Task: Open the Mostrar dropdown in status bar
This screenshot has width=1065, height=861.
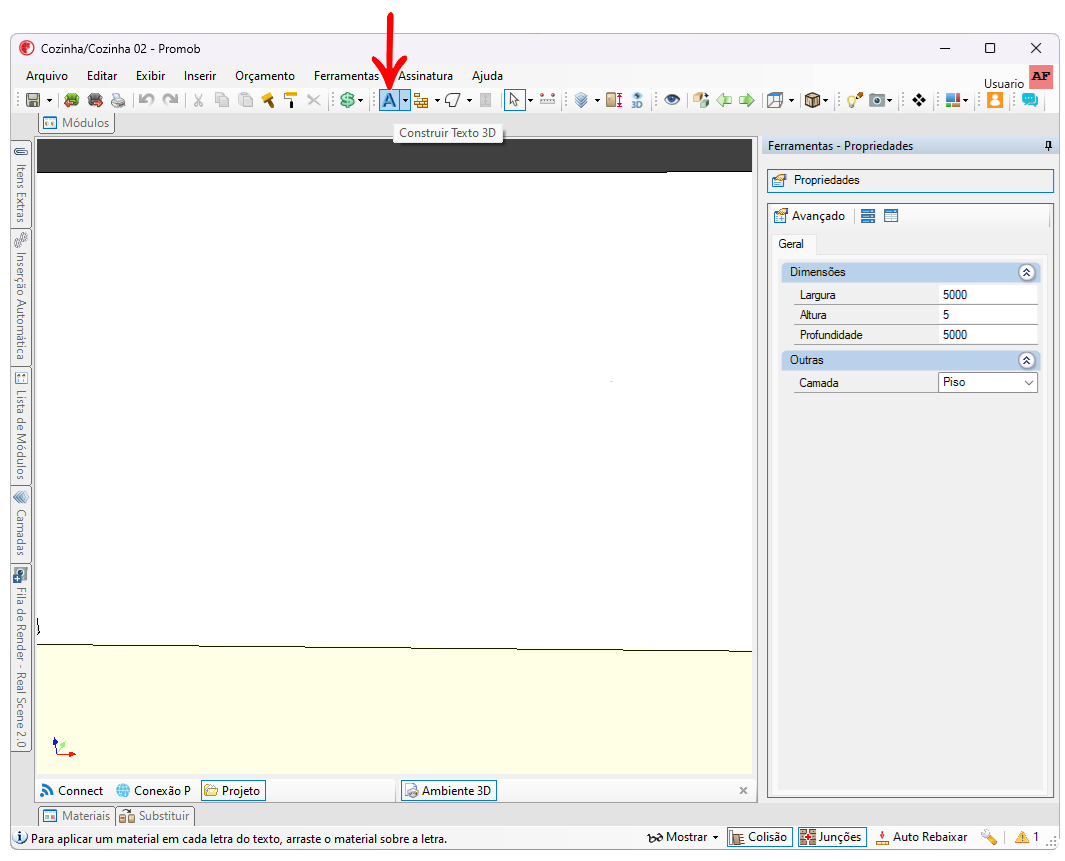Action: tap(683, 837)
